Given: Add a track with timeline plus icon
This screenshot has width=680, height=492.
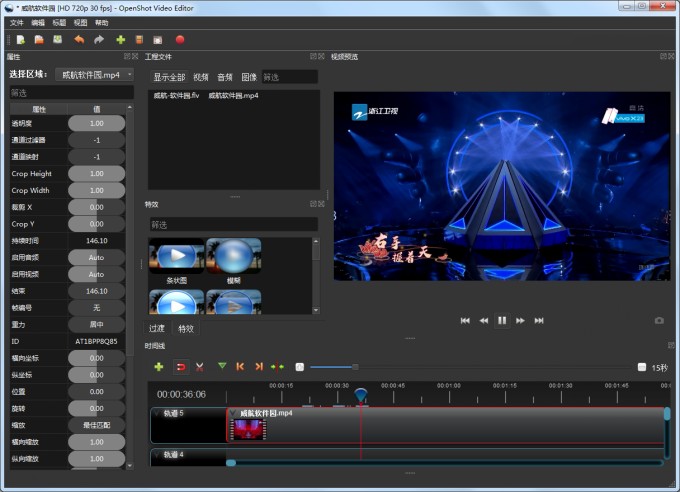Looking at the screenshot, I should tap(159, 367).
